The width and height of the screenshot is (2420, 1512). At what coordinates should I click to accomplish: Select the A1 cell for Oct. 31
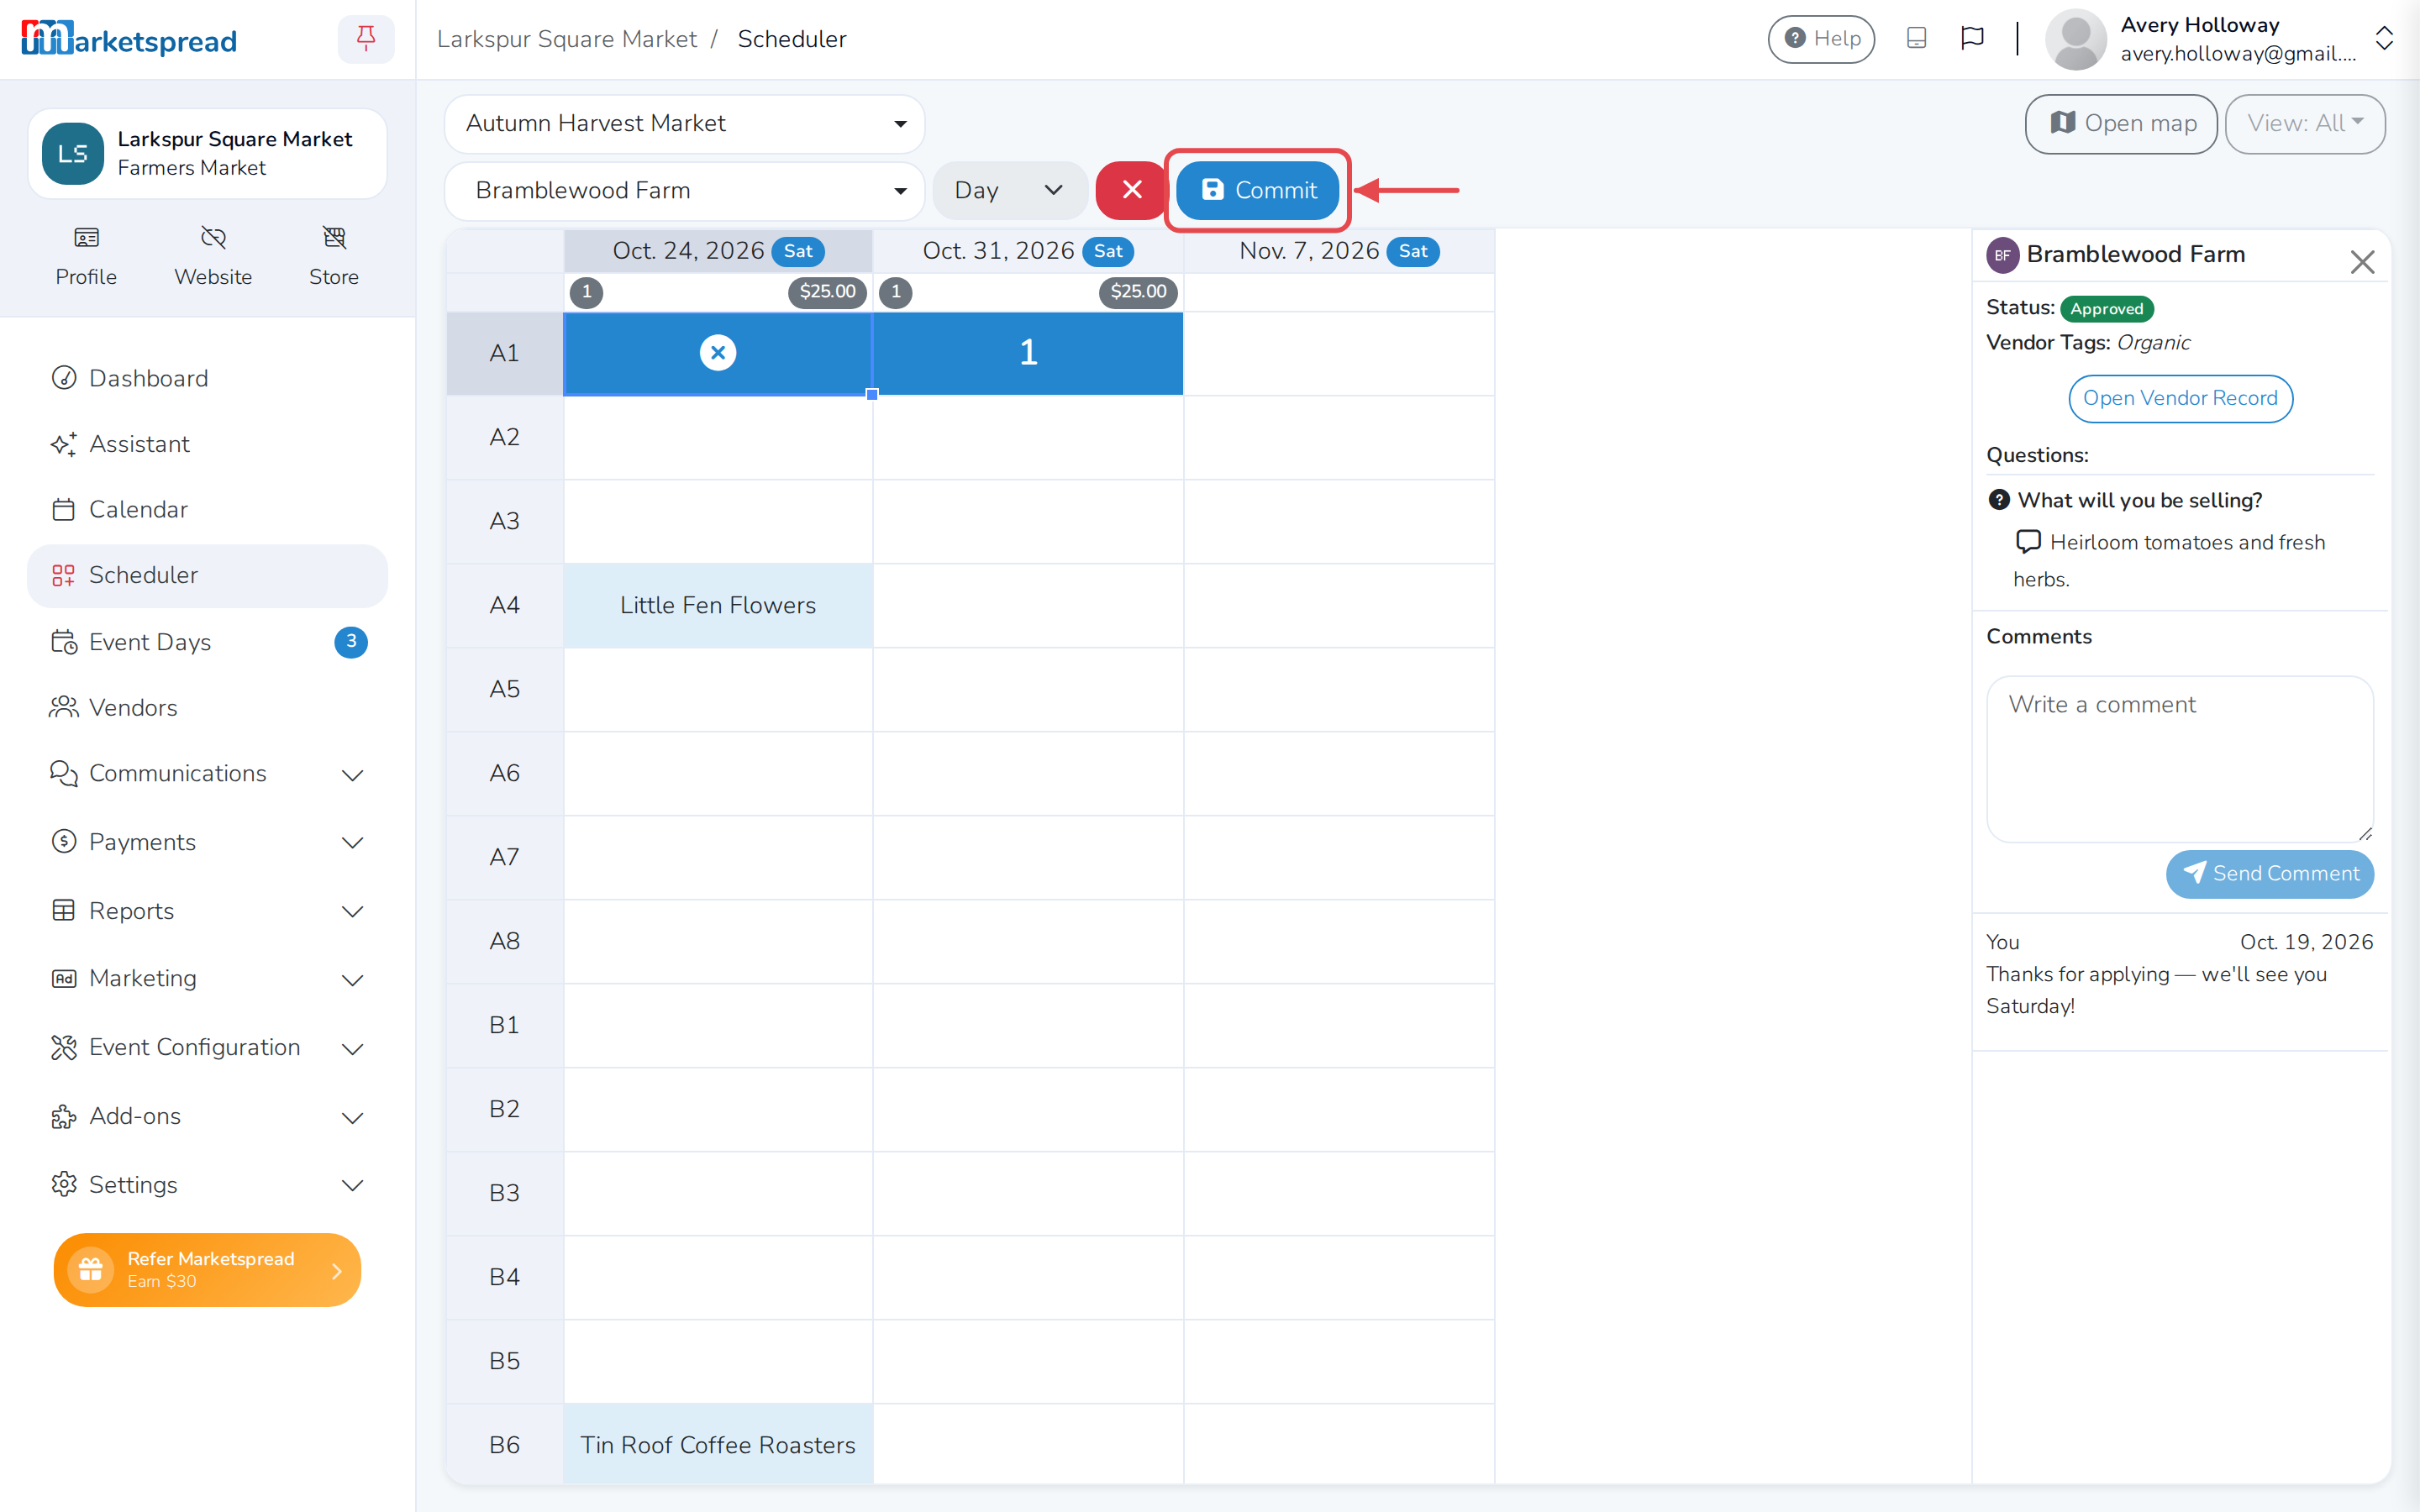pos(1028,352)
